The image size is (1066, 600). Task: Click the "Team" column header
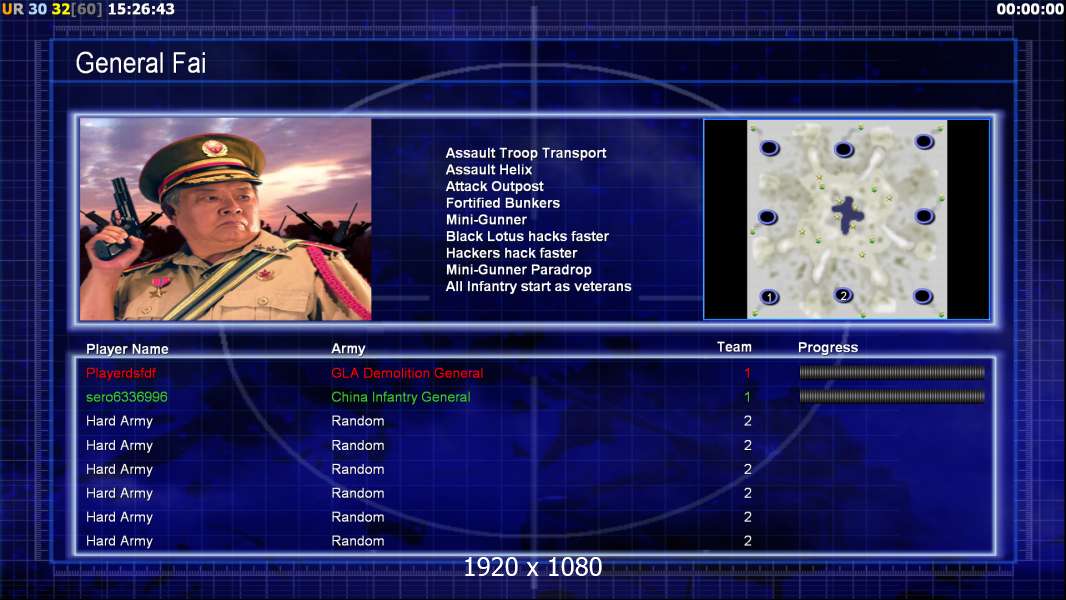734,347
